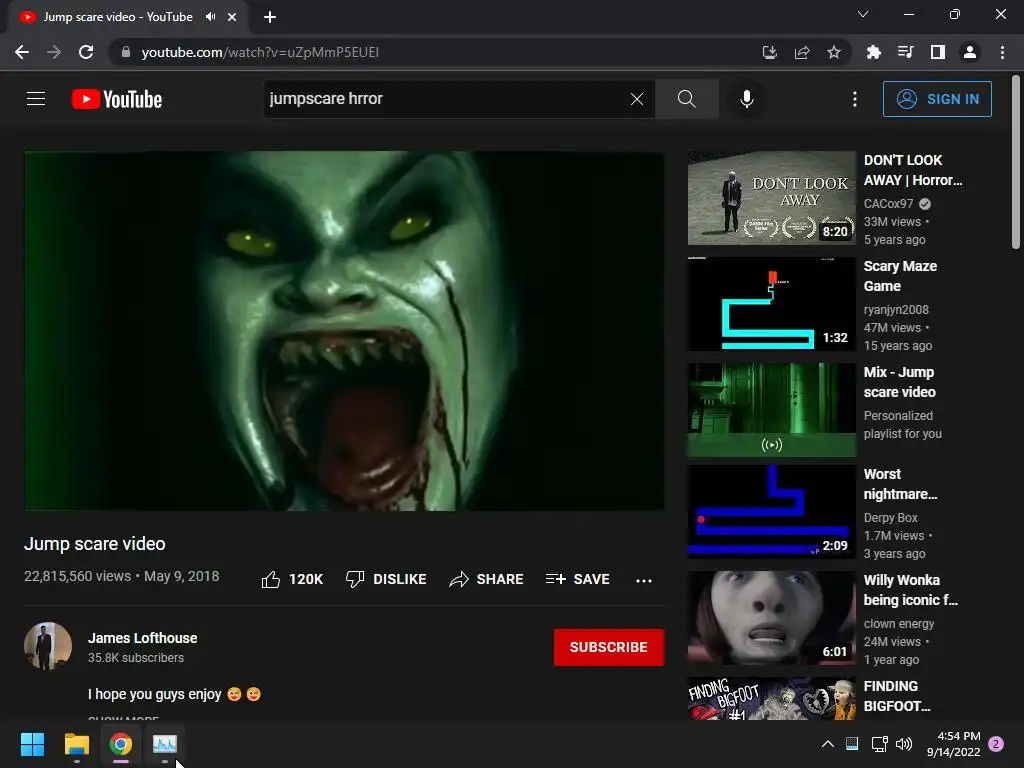Open the Windows Start menu
This screenshot has height=768, width=1024.
[x=32, y=744]
